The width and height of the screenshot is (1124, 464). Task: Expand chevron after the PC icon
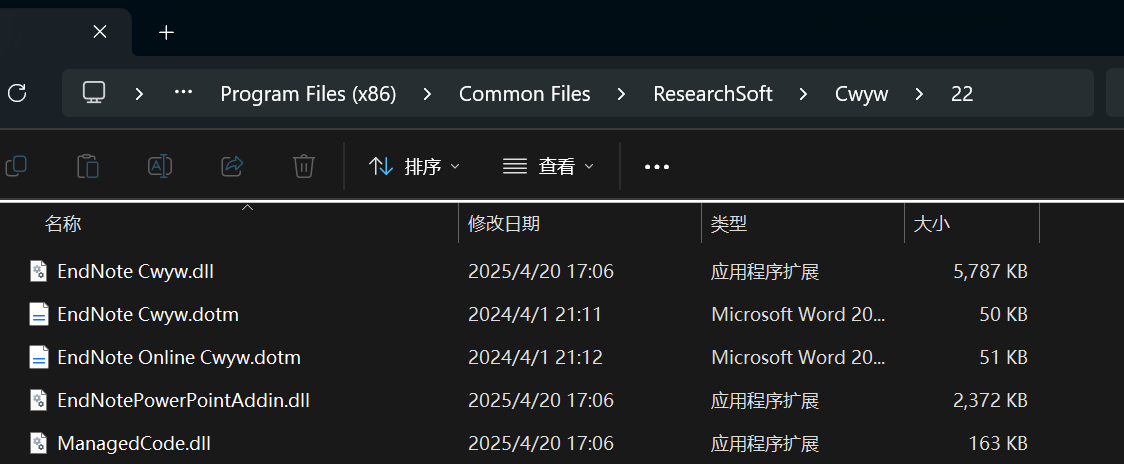(139, 93)
